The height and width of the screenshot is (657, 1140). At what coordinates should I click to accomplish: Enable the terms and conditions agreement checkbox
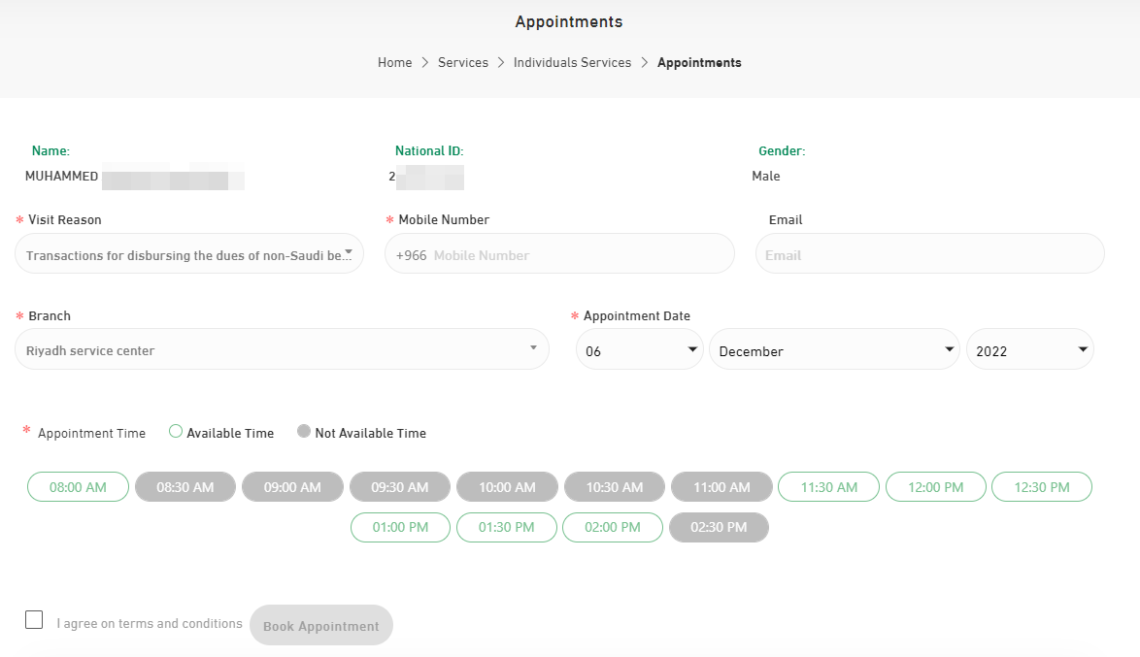pos(33,620)
